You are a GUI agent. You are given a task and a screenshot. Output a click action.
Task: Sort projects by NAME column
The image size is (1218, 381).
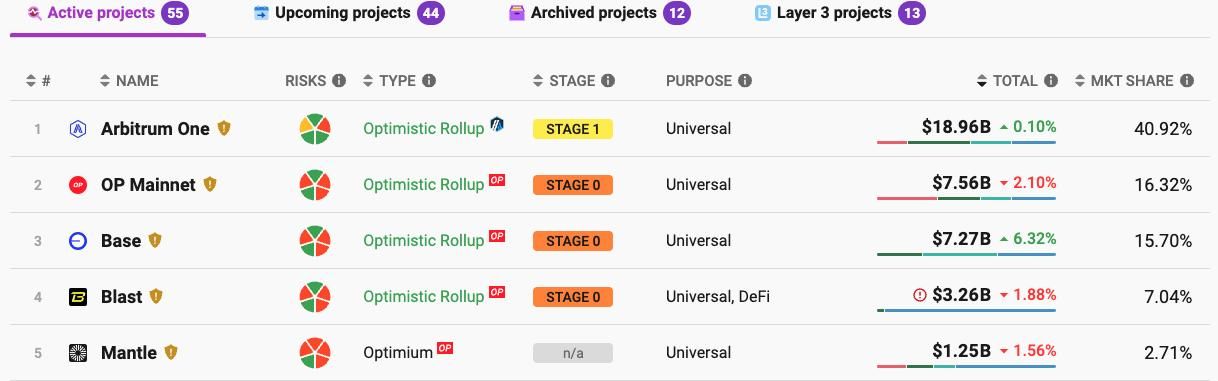tap(129, 81)
